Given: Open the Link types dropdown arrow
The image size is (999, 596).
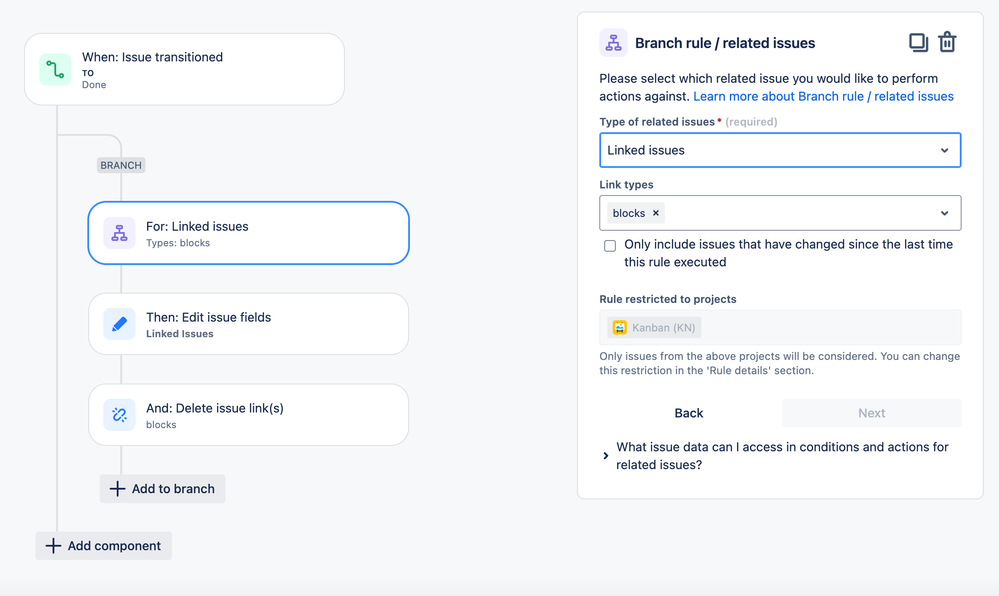Looking at the screenshot, I should coord(944,214).
